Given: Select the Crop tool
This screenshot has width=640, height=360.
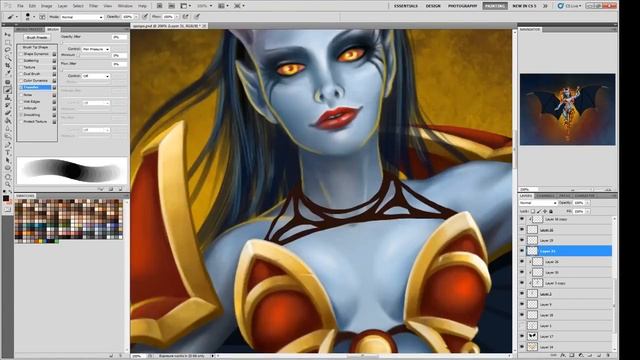Looking at the screenshot, I should (x=7, y=66).
